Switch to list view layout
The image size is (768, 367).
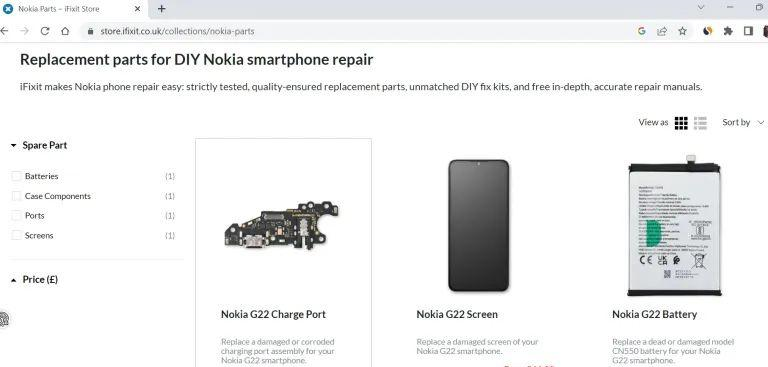point(700,123)
